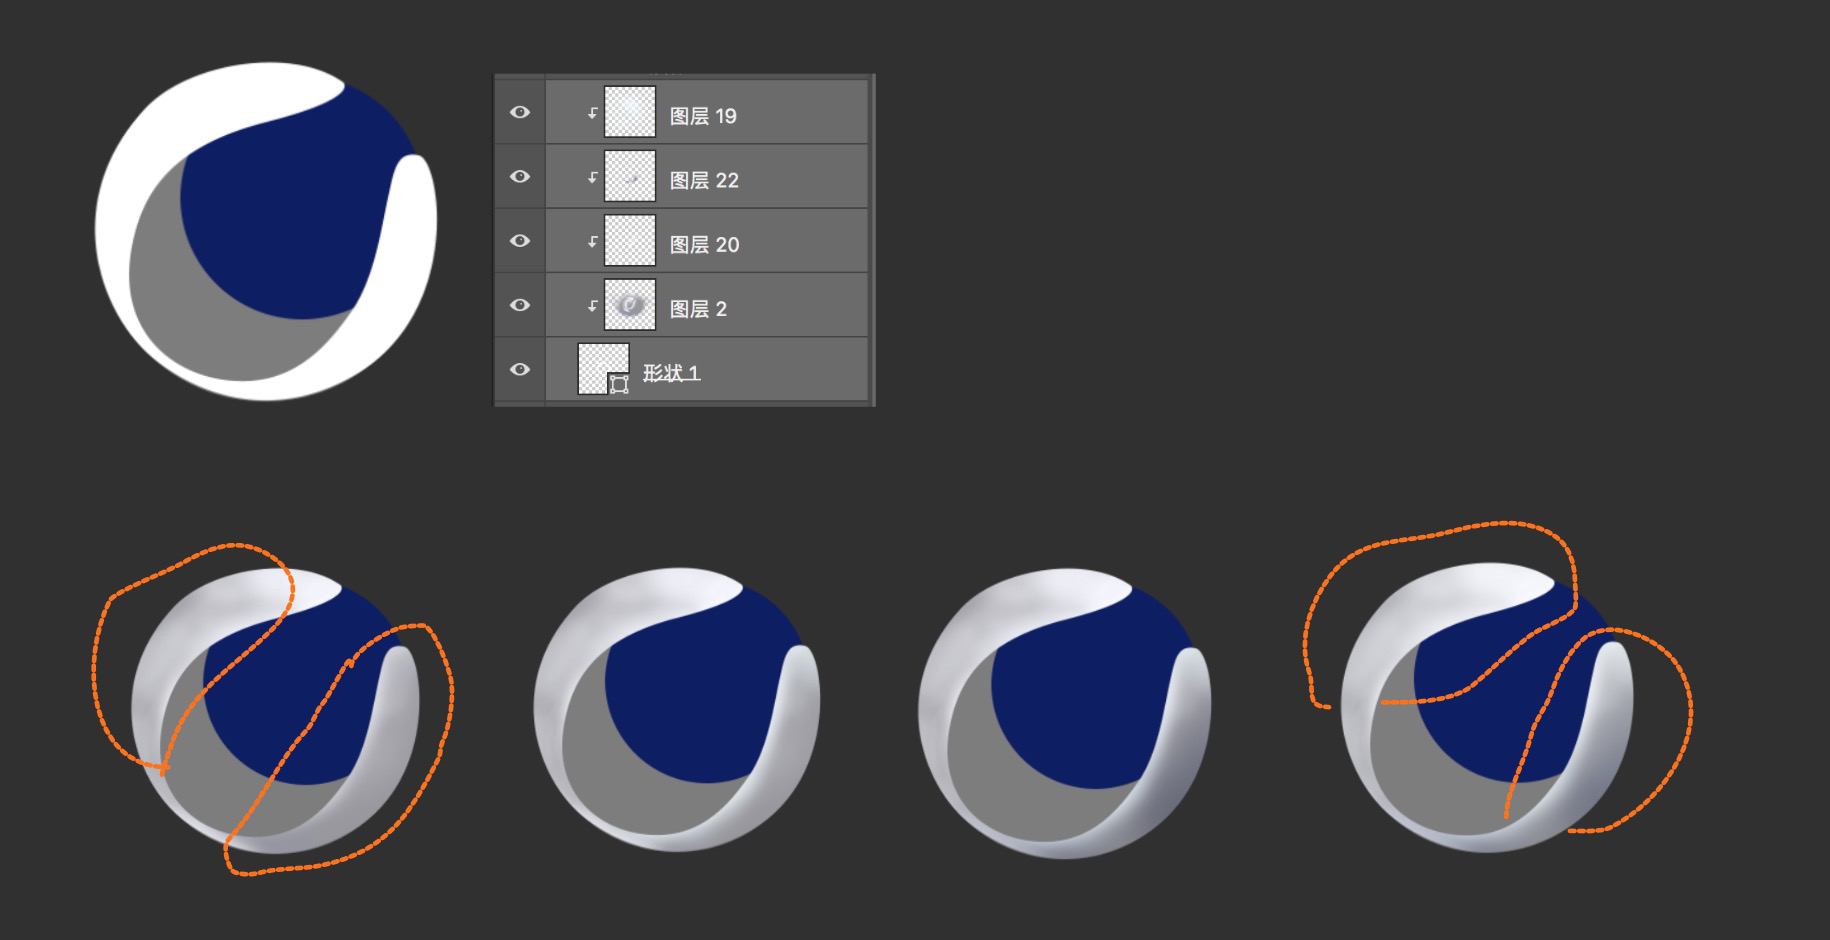1830x940 pixels.
Task: Click the vector shape badge on 形状 1
Action: pyautogui.click(x=619, y=384)
